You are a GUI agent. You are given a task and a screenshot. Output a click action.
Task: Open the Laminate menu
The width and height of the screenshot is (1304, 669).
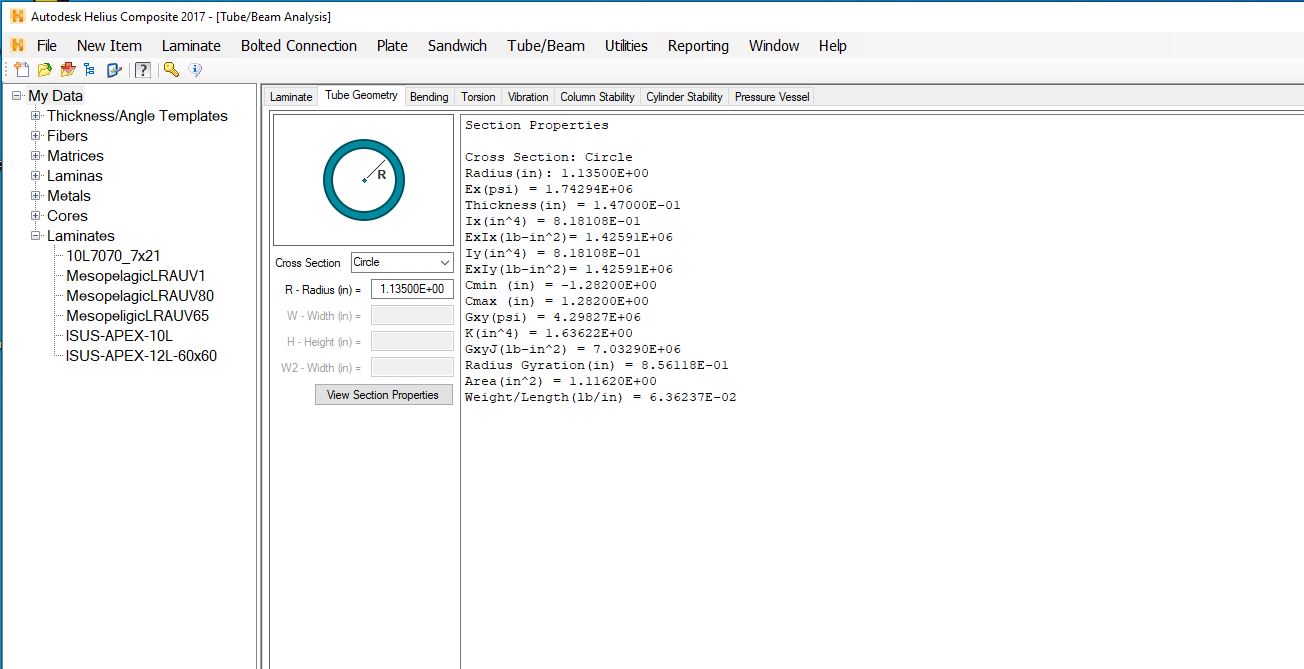click(191, 45)
